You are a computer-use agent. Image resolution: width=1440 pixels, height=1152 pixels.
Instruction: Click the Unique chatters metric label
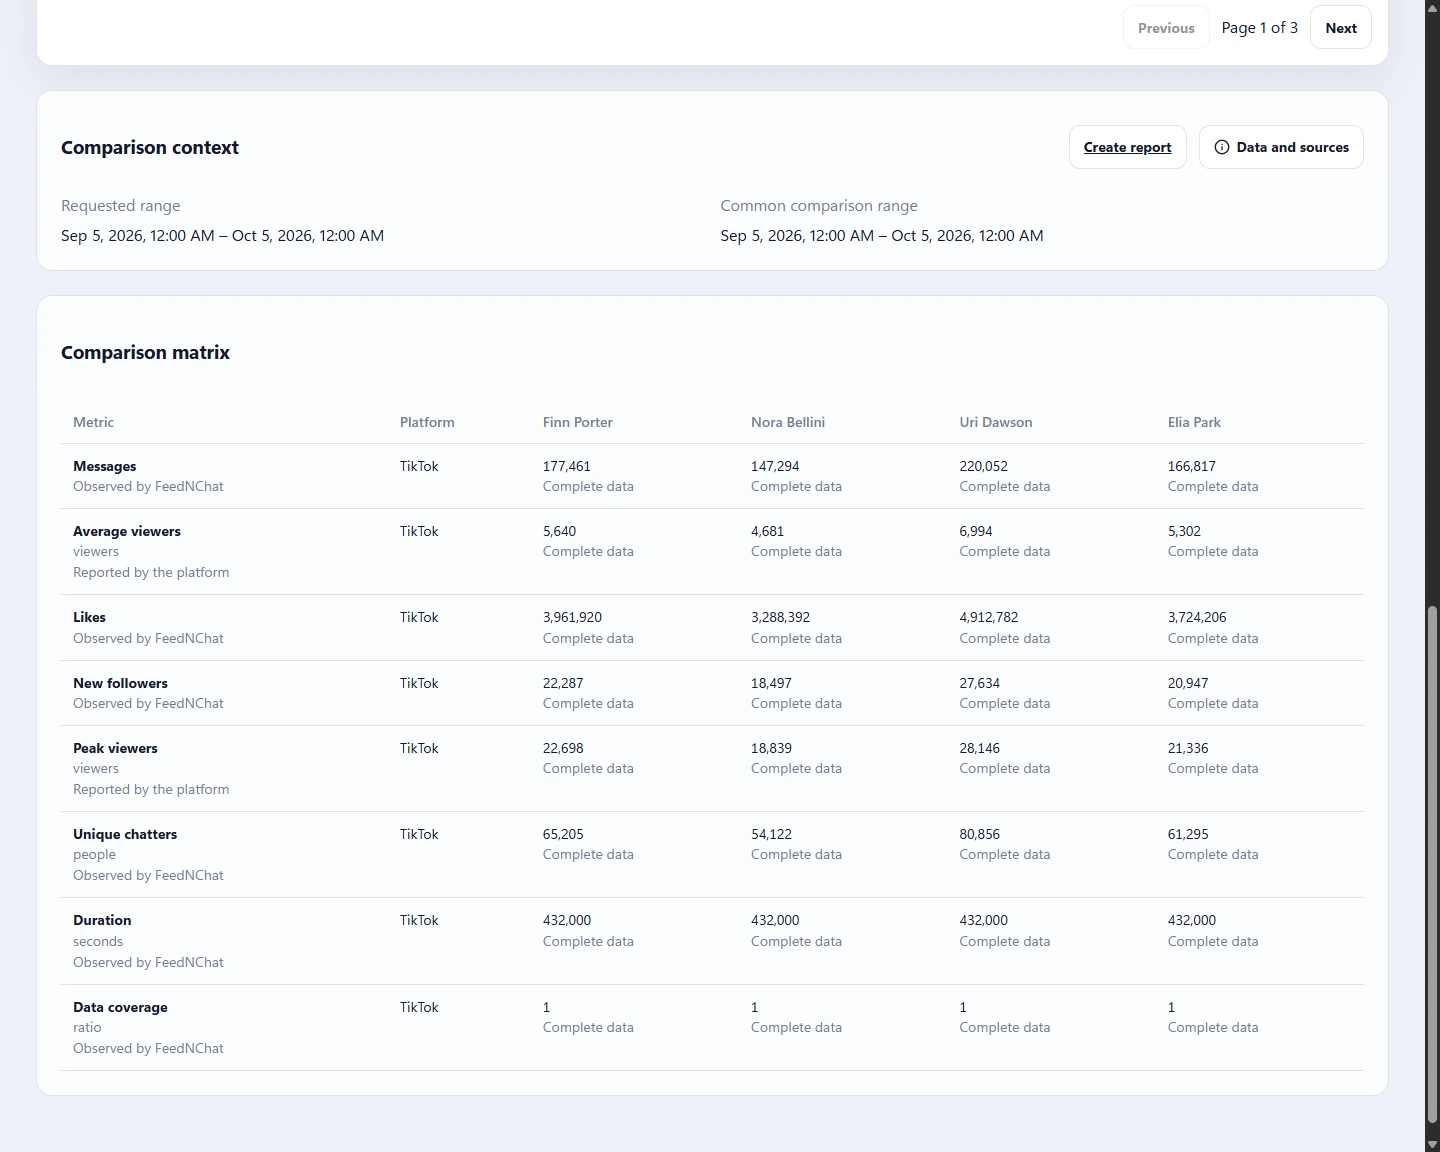tap(125, 834)
